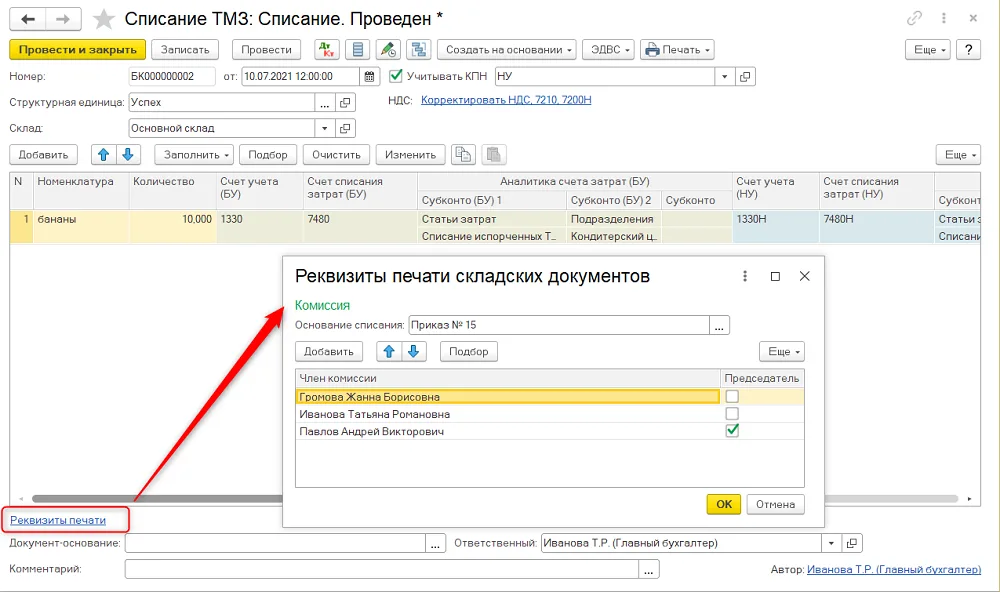1000x592 pixels.
Task: Open dialog three-dots options menu
Action: pyautogui.click(x=744, y=276)
